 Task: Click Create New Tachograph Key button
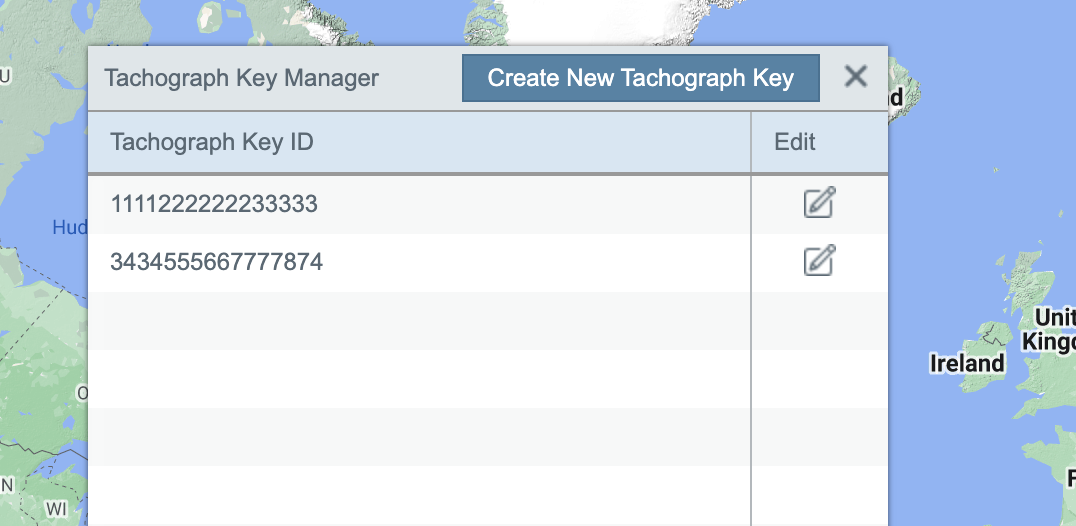640,78
